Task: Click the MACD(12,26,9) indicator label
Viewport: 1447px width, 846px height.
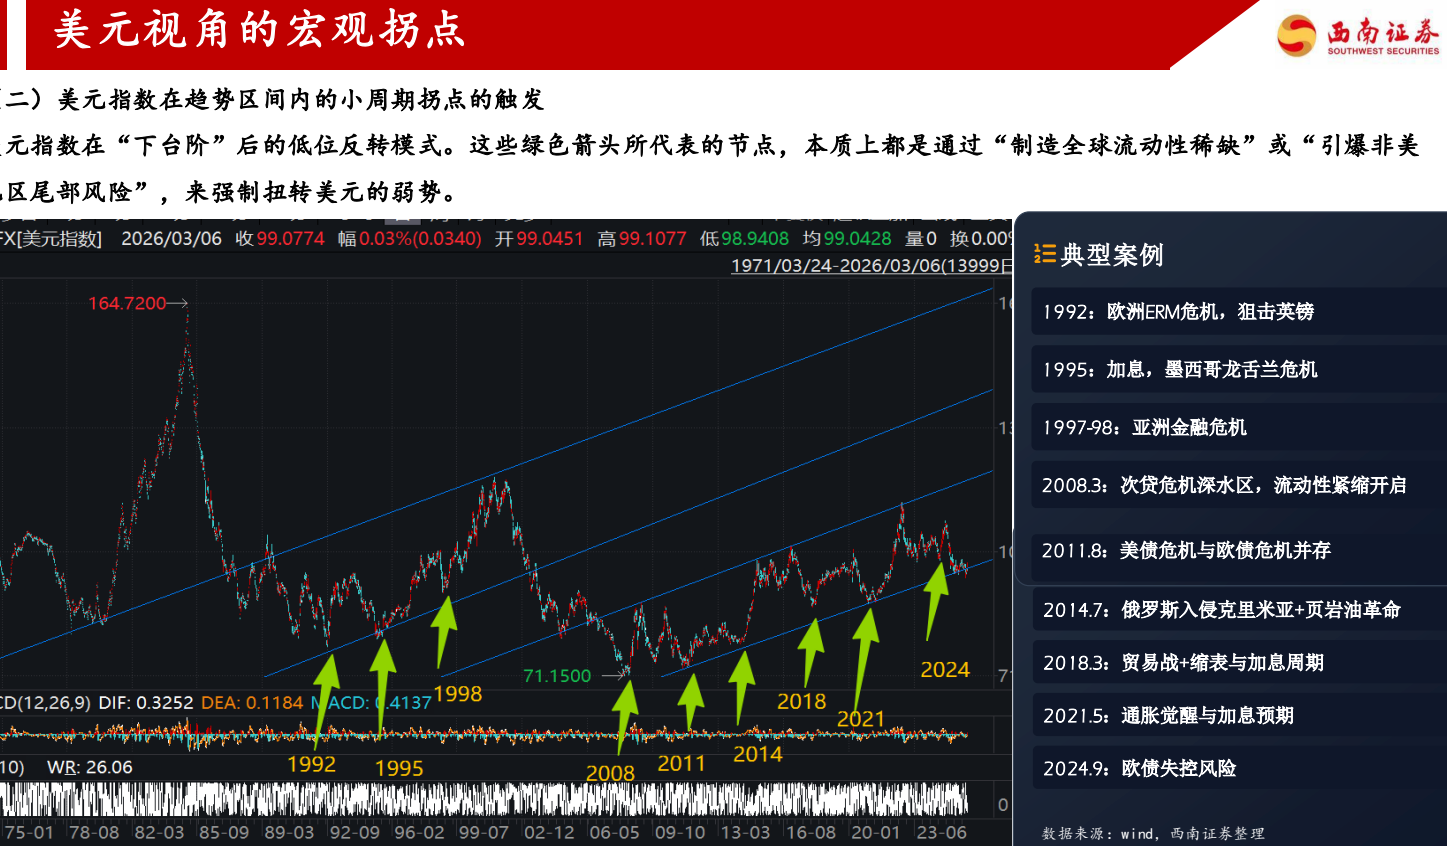Action: (x=45, y=703)
